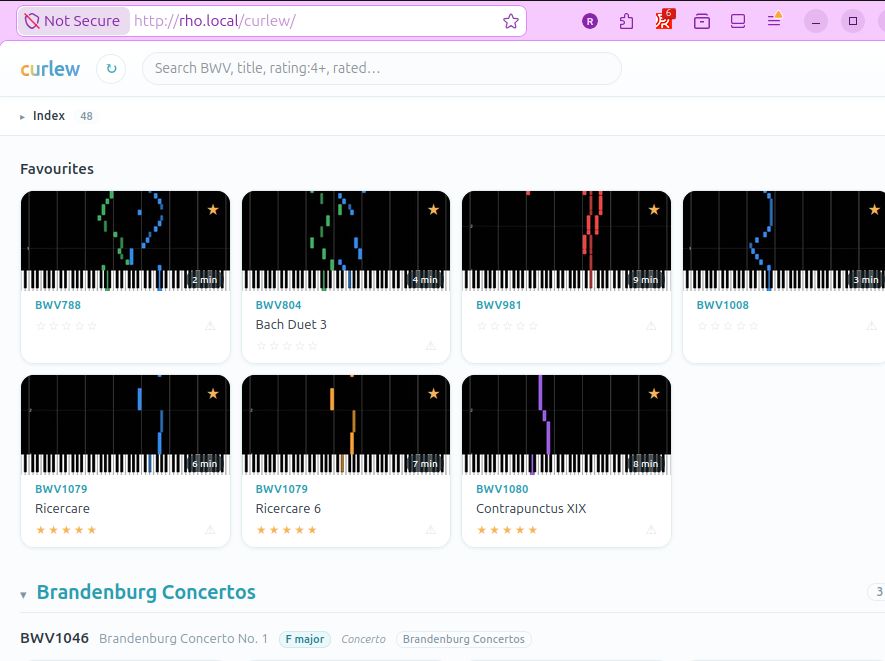Open the Ricercare 6 piano roll thumbnail
The width and height of the screenshot is (885, 661).
click(346, 425)
